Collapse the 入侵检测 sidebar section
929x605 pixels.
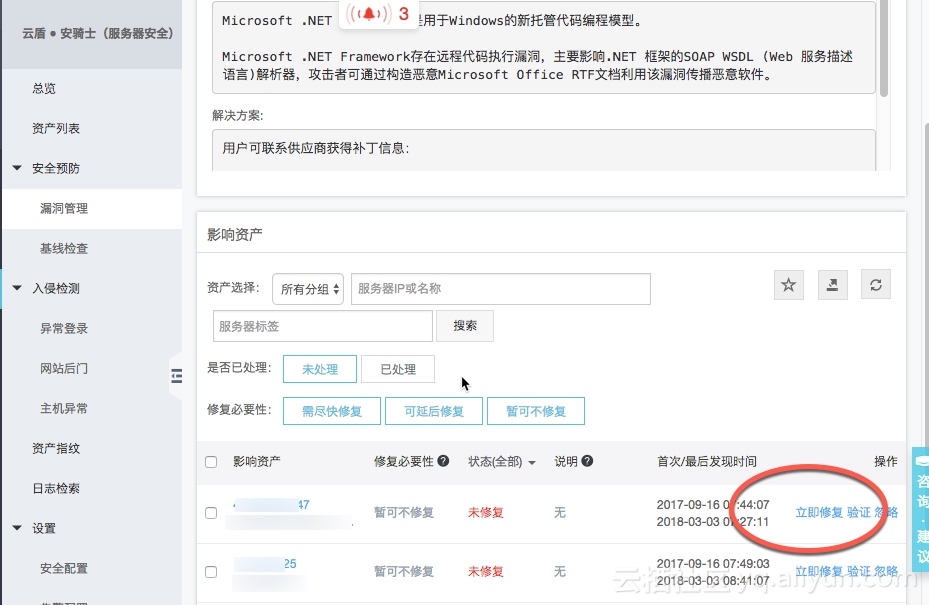pos(17,288)
